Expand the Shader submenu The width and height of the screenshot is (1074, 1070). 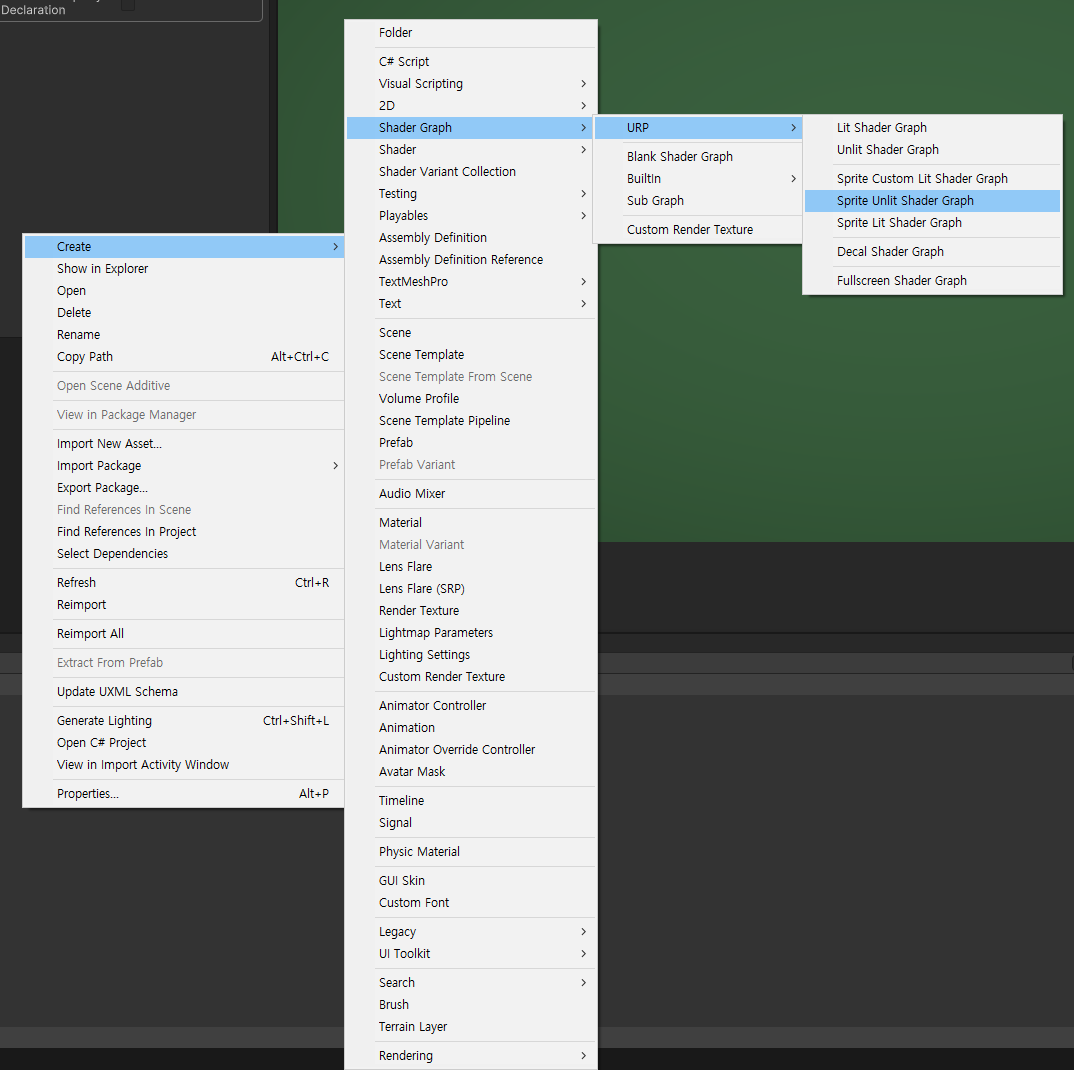[x=471, y=149]
